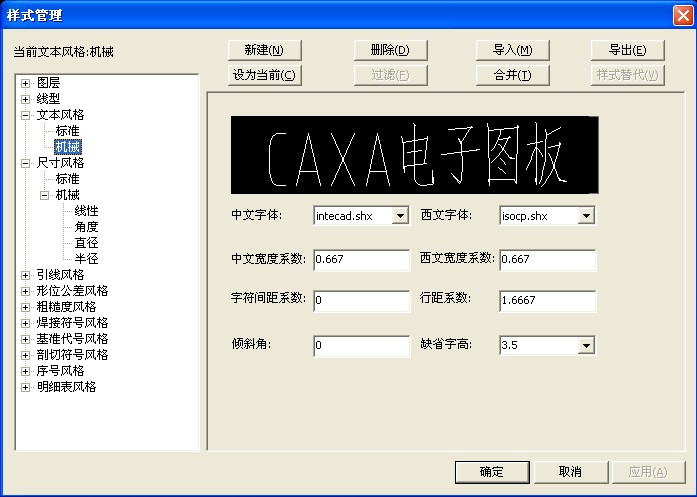Expand the 形位公差风格 tree node
Image resolution: width=697 pixels, height=497 pixels.
pos(25,291)
